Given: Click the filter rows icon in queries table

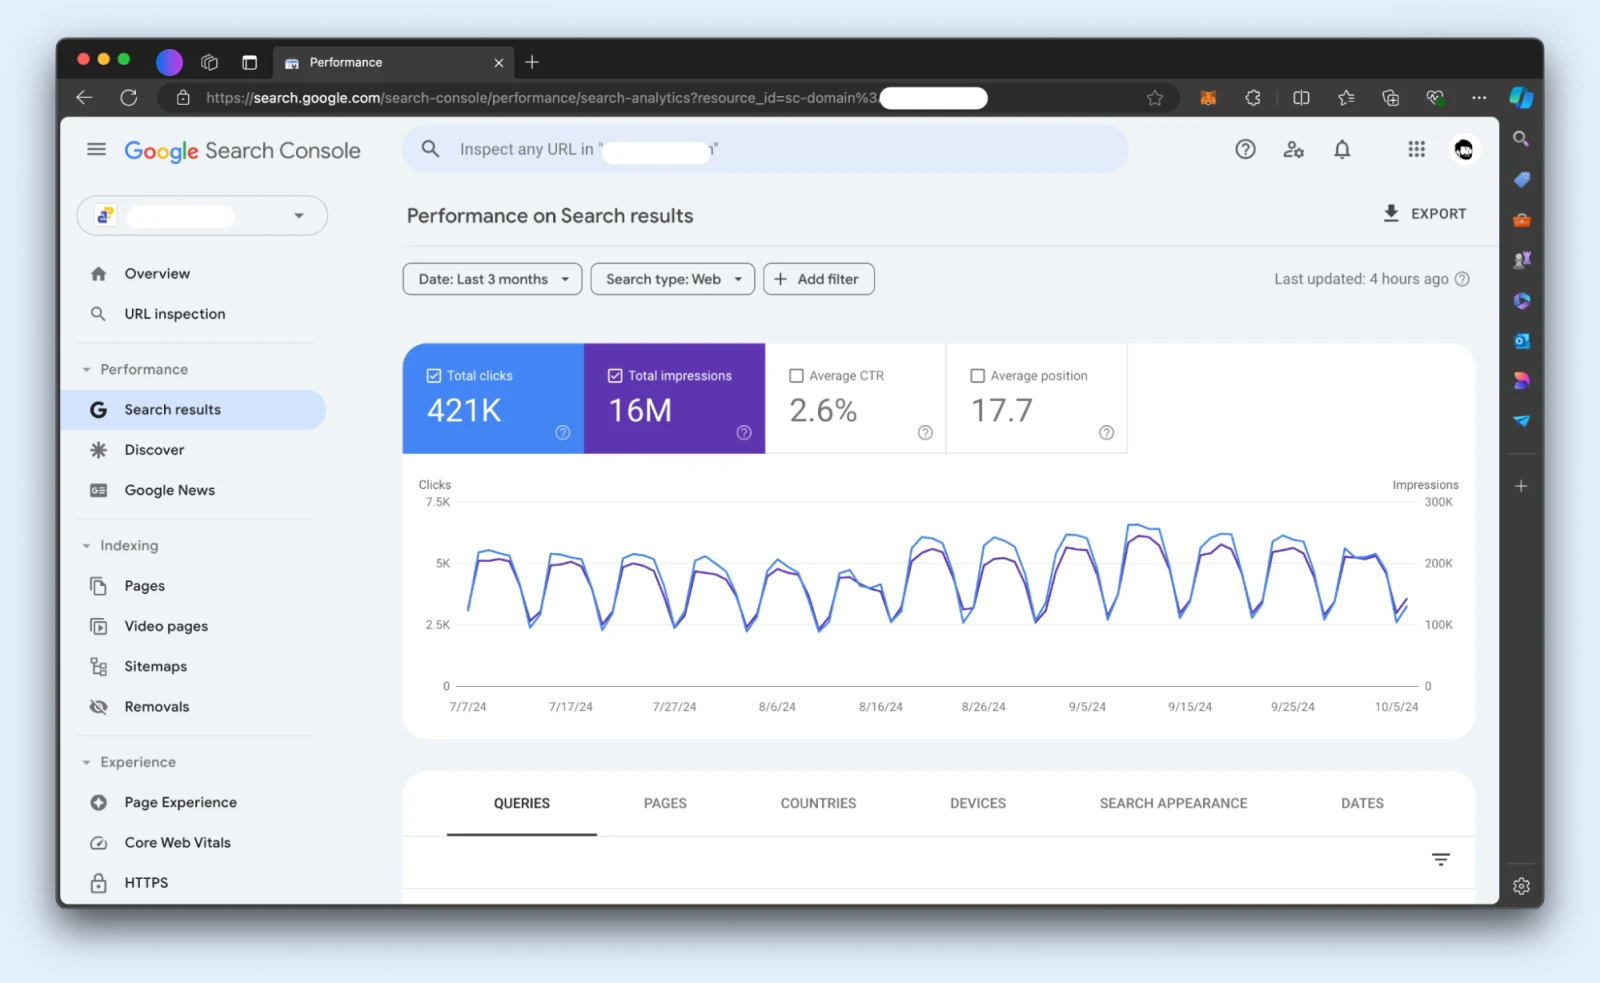Looking at the screenshot, I should [1440, 859].
